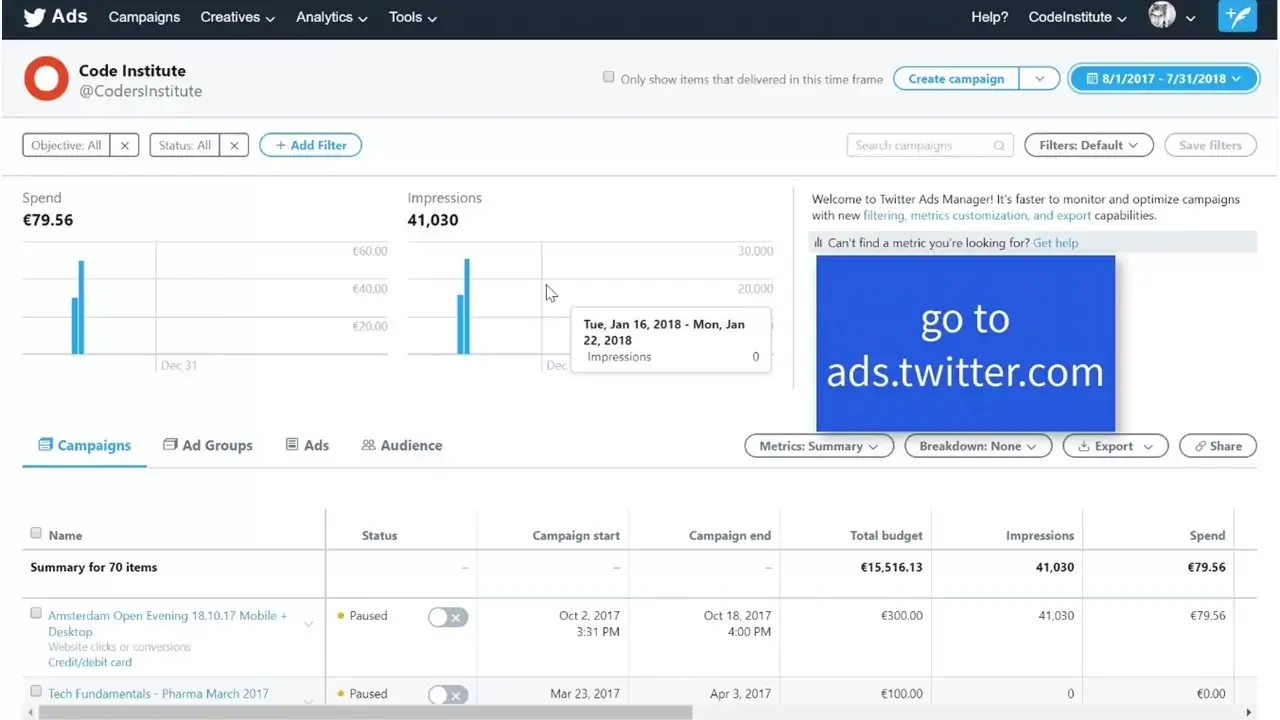Click the right arrow of horizontal scrollbar
1280x720 pixels.
[x=1250, y=713]
